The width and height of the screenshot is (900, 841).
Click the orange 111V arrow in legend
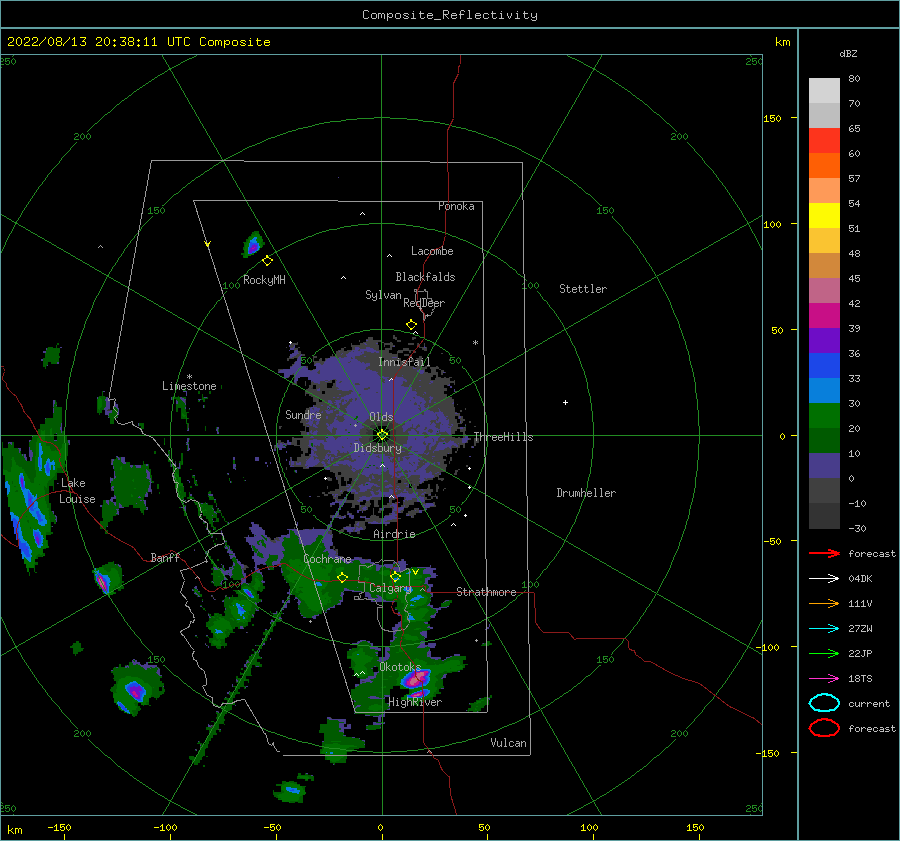(824, 603)
